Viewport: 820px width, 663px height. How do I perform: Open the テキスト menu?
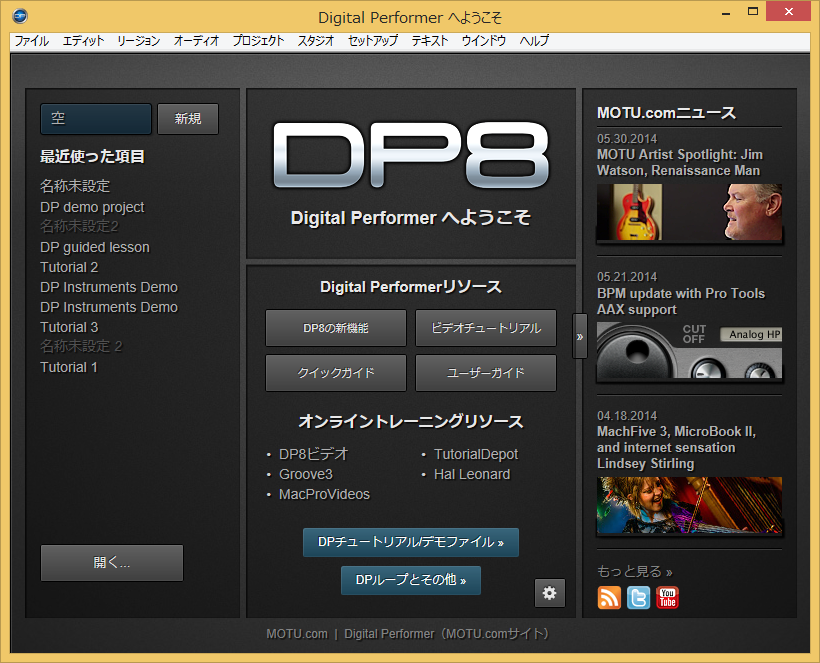(x=429, y=41)
